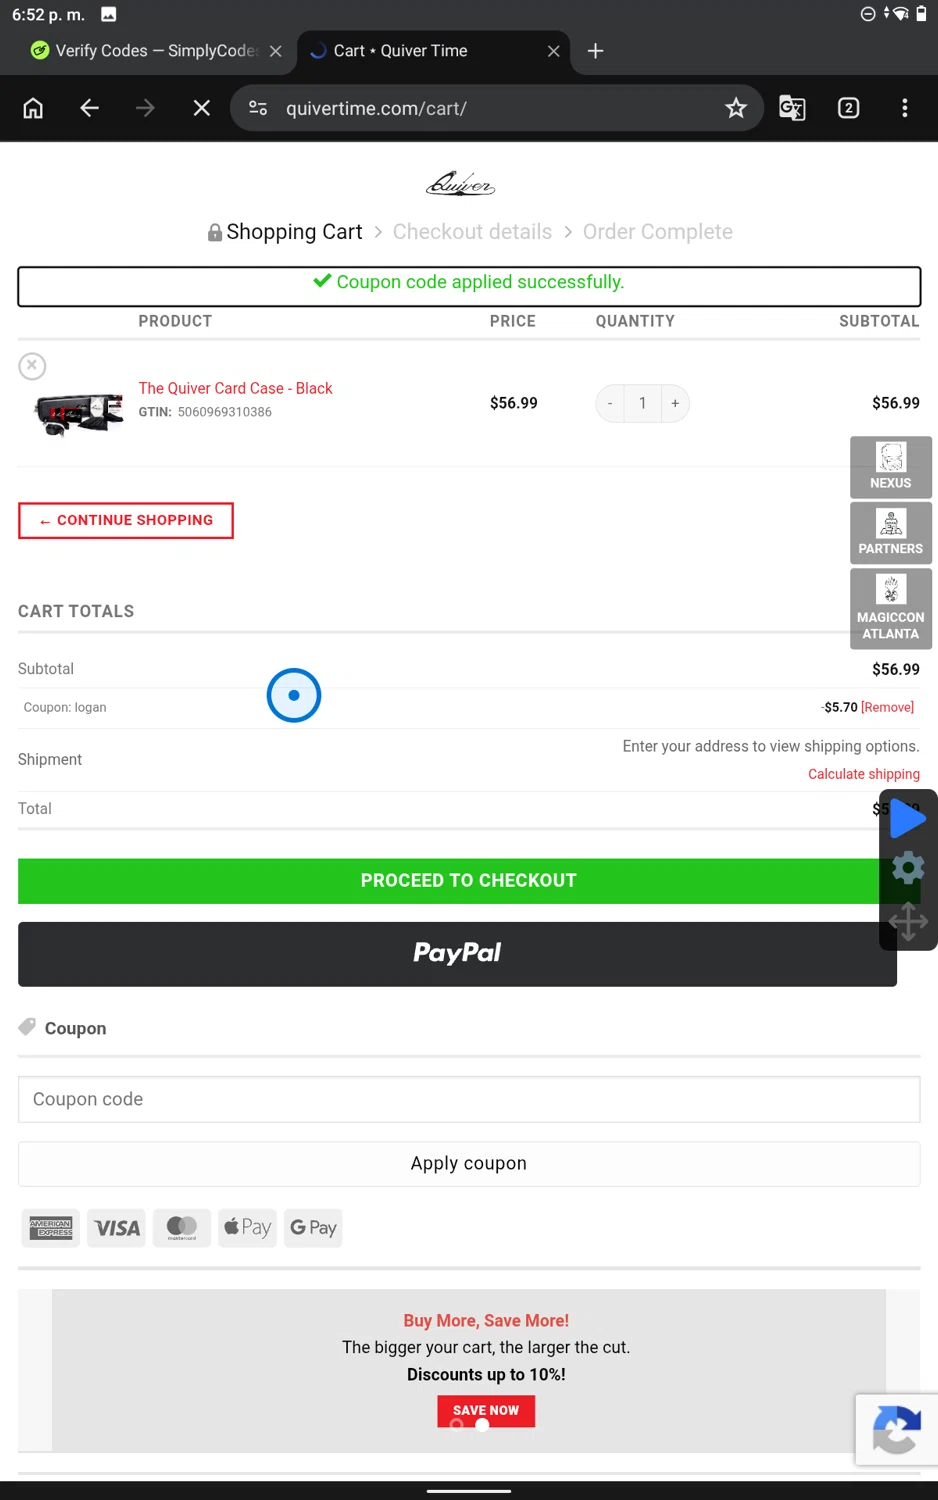Click Checkout details breadcrumb

click(472, 232)
